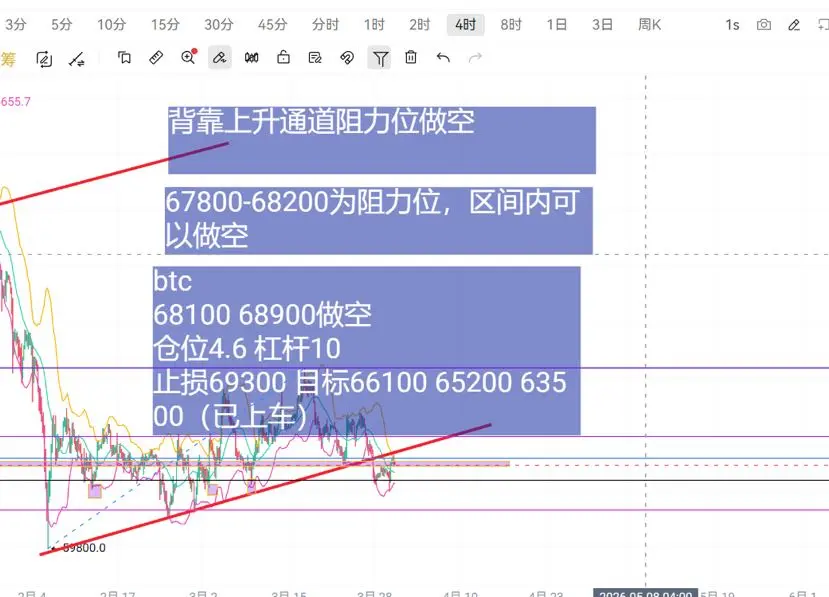Select the 67800-68200为阻力位 text annotation
The width and height of the screenshot is (829, 597).
point(379,221)
